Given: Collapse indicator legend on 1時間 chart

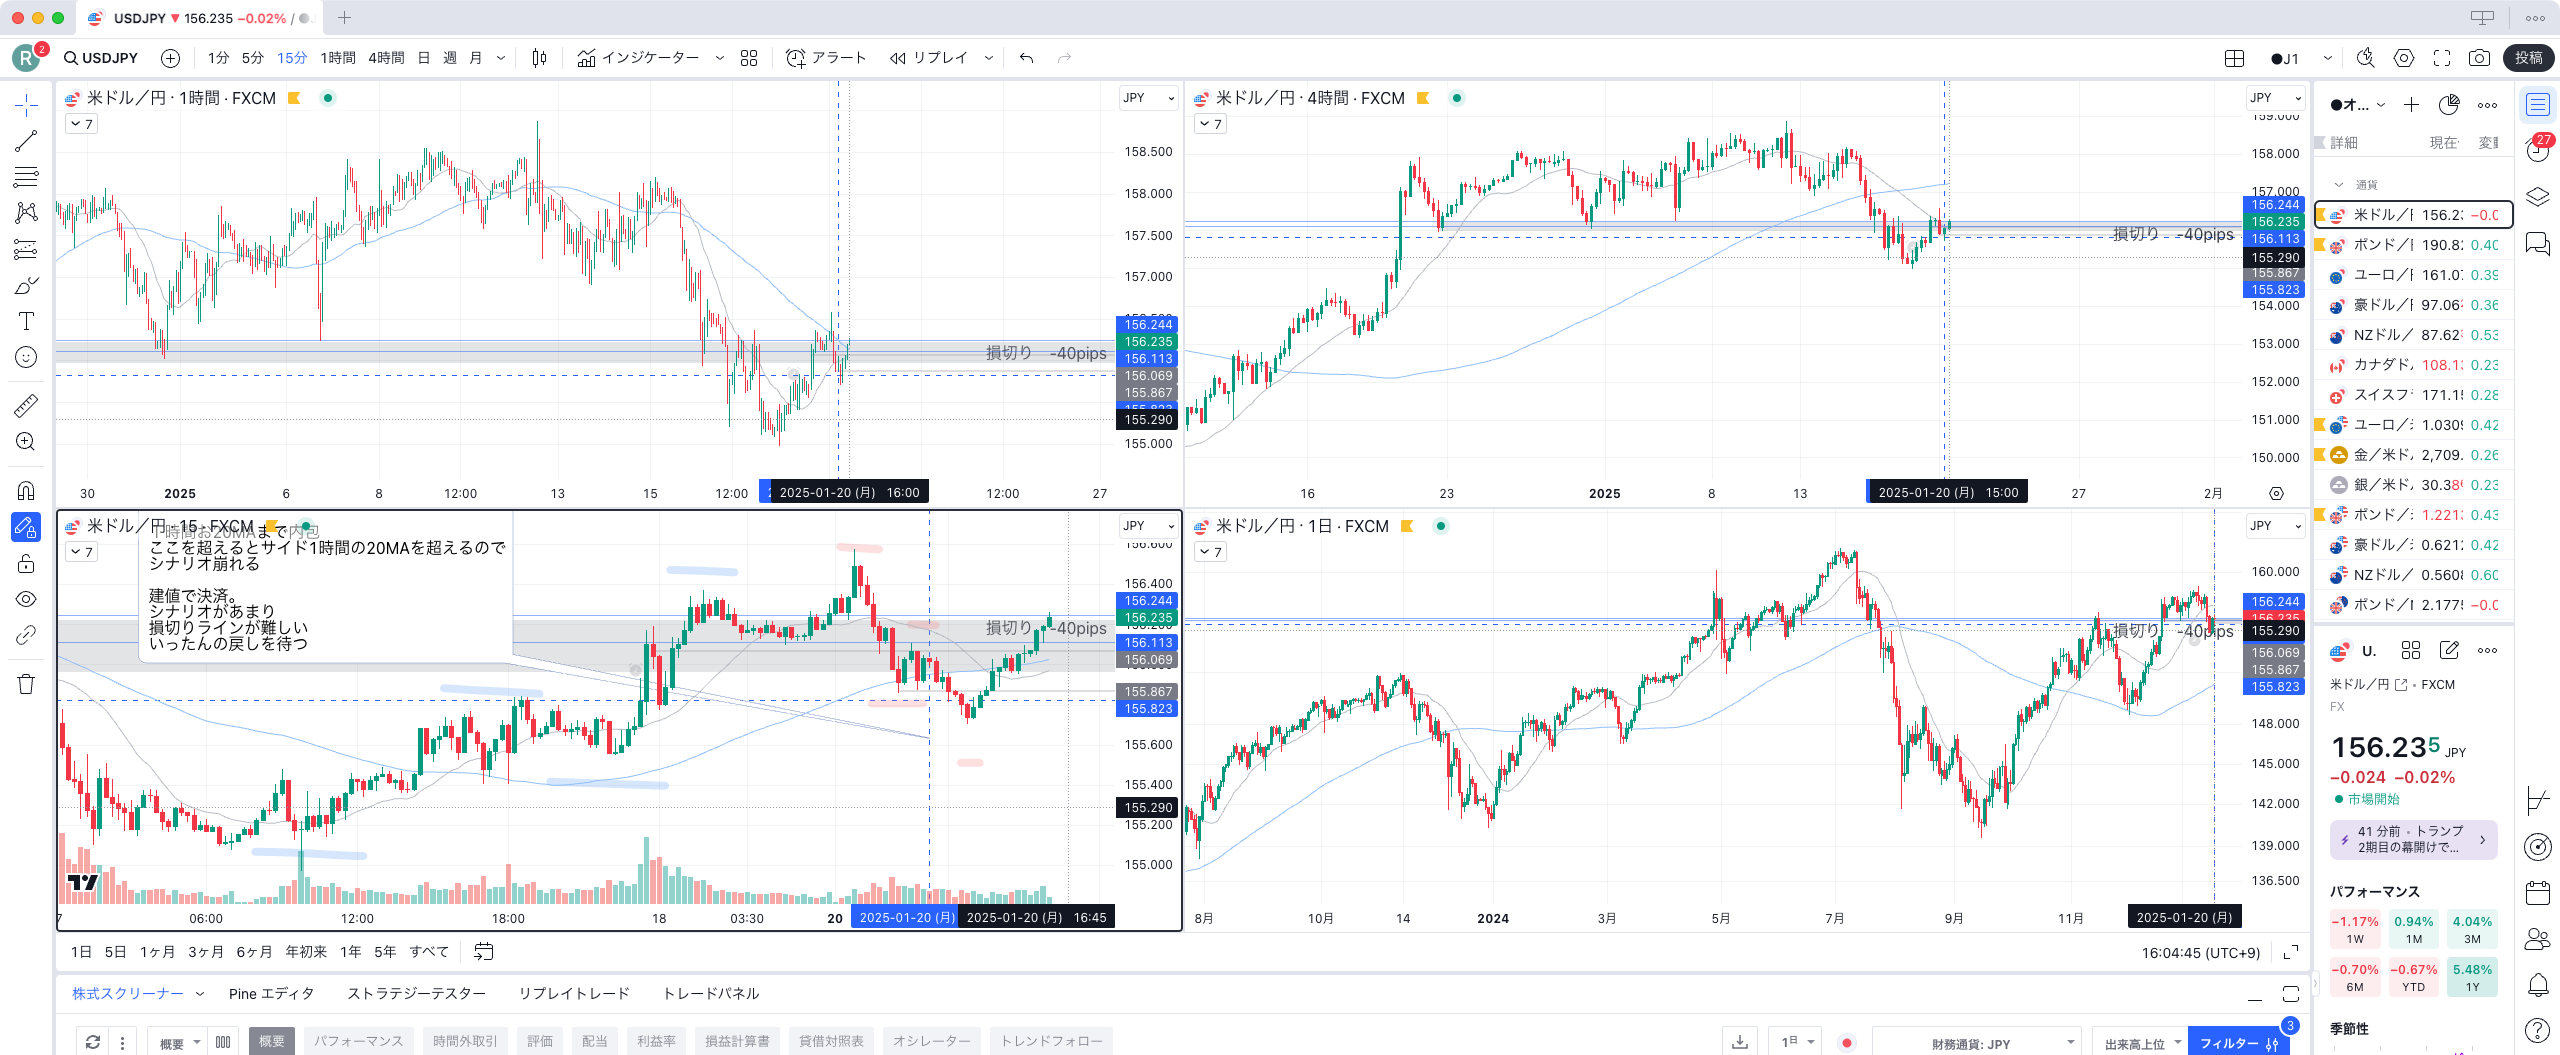Looking at the screenshot, I should (x=82, y=124).
